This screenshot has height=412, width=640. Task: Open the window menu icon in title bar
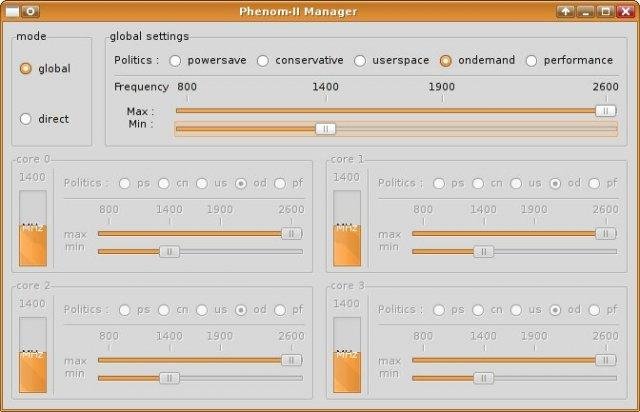tap(12, 11)
